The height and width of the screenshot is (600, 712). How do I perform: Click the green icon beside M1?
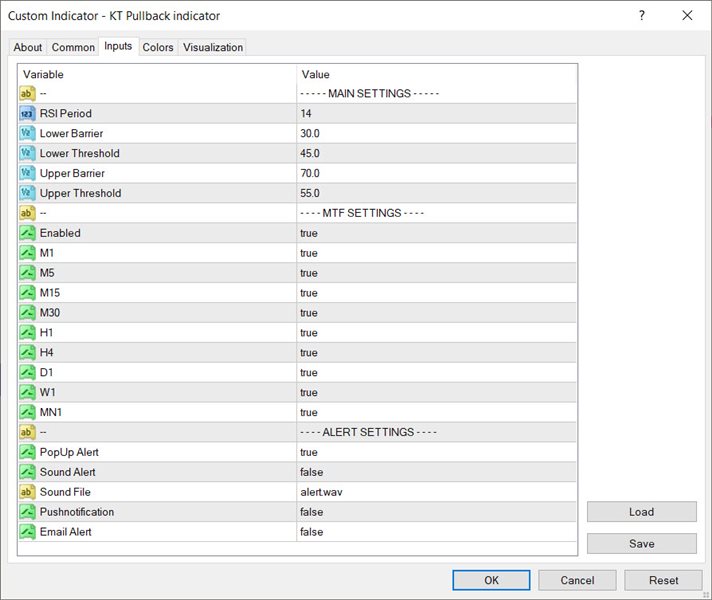[27, 253]
